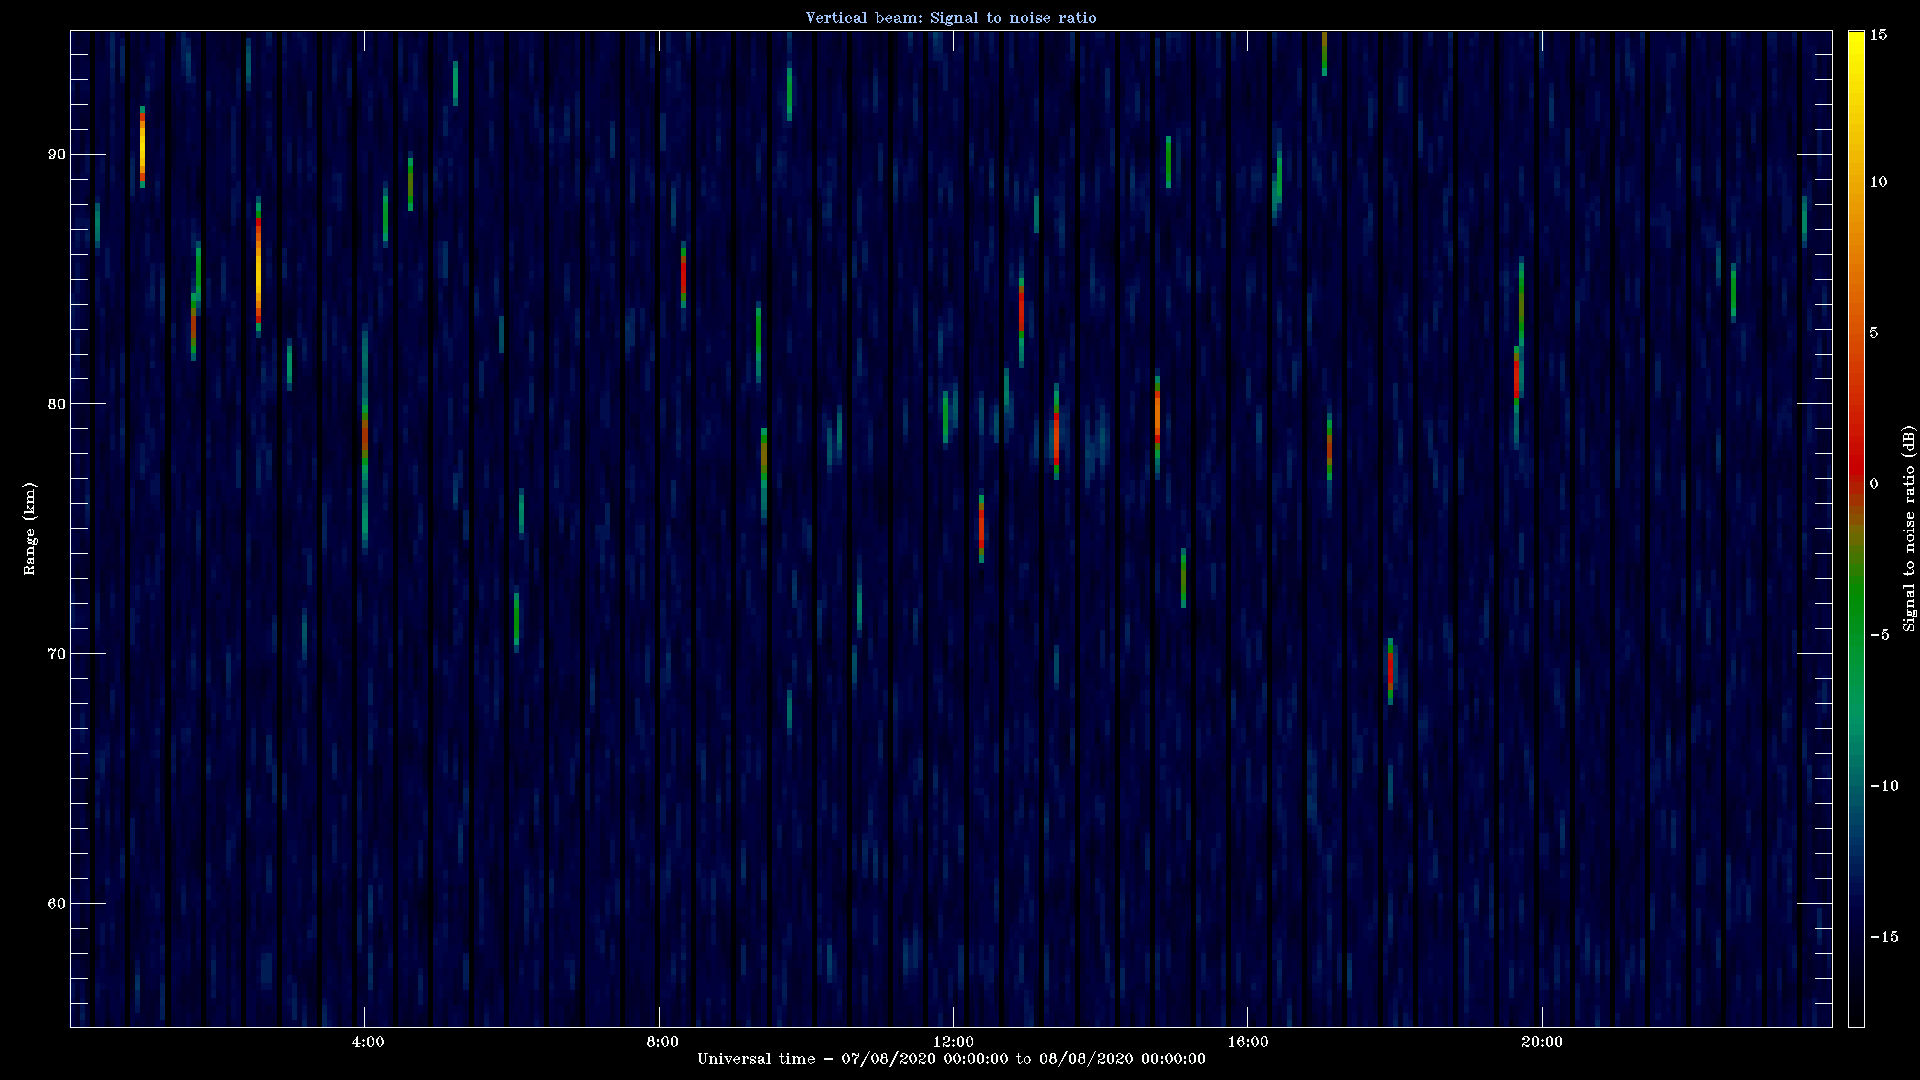Click the 4:00 time tick label
The image size is (1920, 1080).
[367, 1042]
